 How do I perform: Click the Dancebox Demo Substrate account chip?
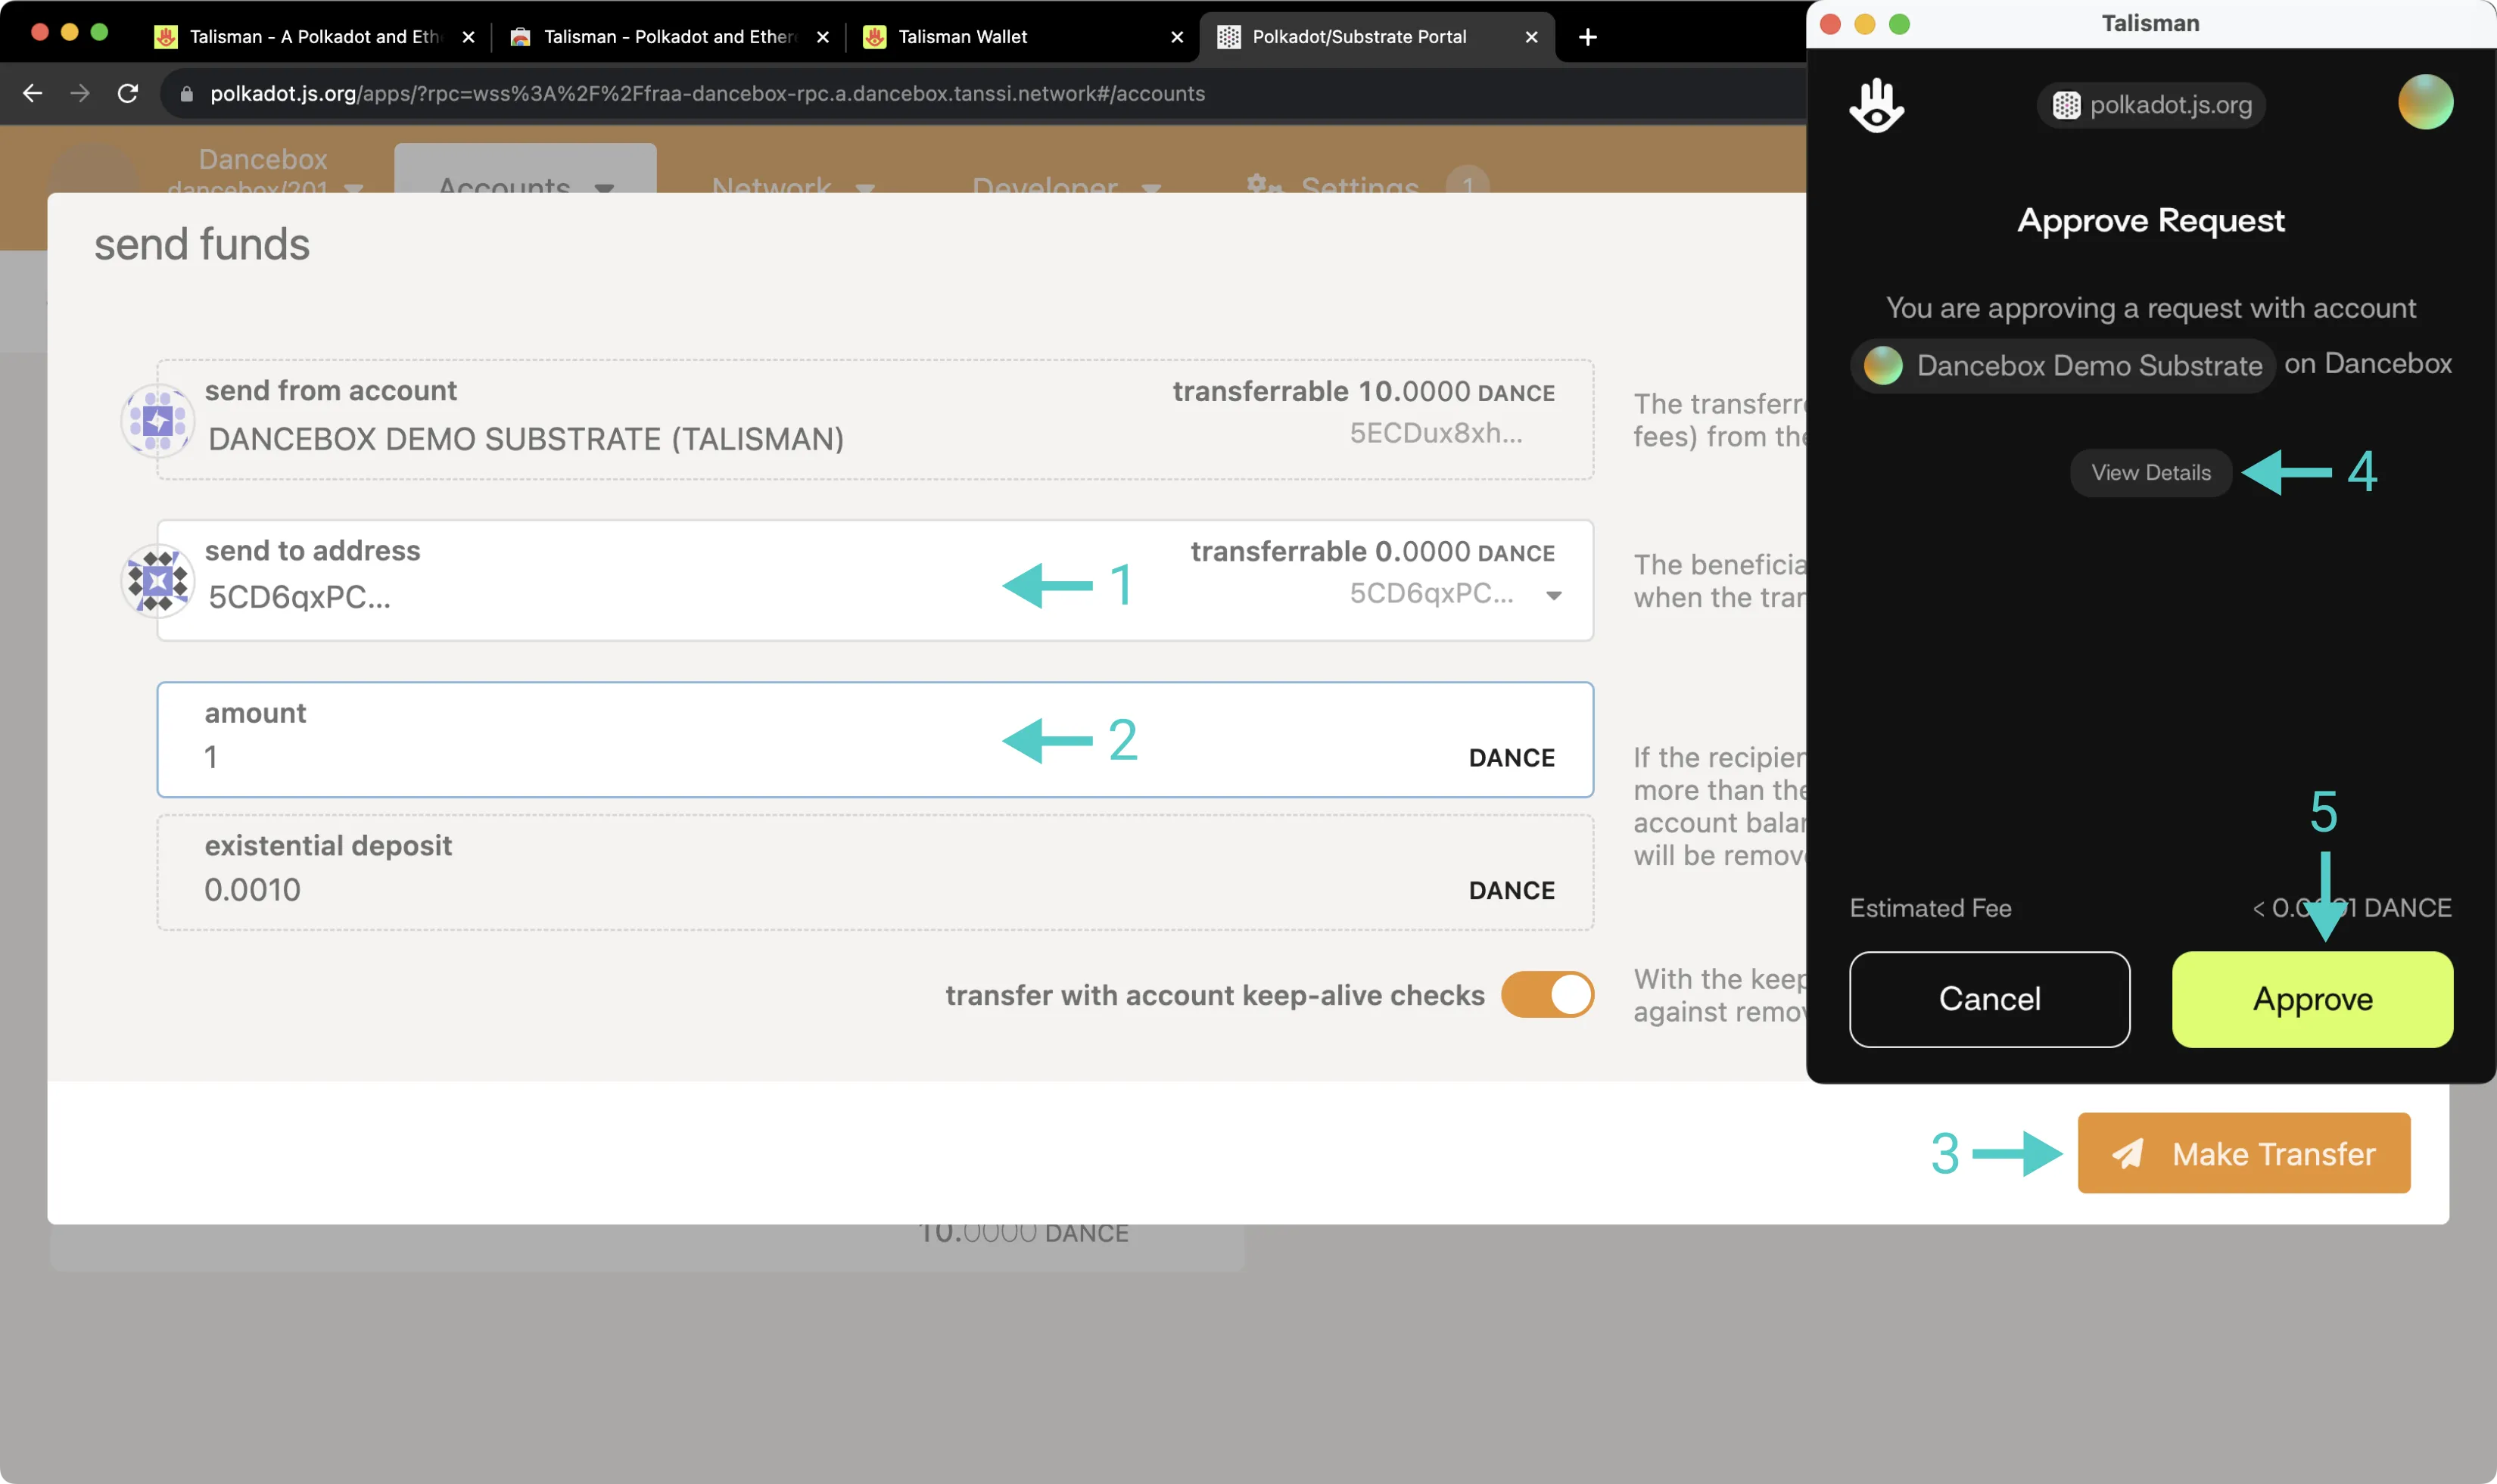pyautogui.click(x=2062, y=365)
